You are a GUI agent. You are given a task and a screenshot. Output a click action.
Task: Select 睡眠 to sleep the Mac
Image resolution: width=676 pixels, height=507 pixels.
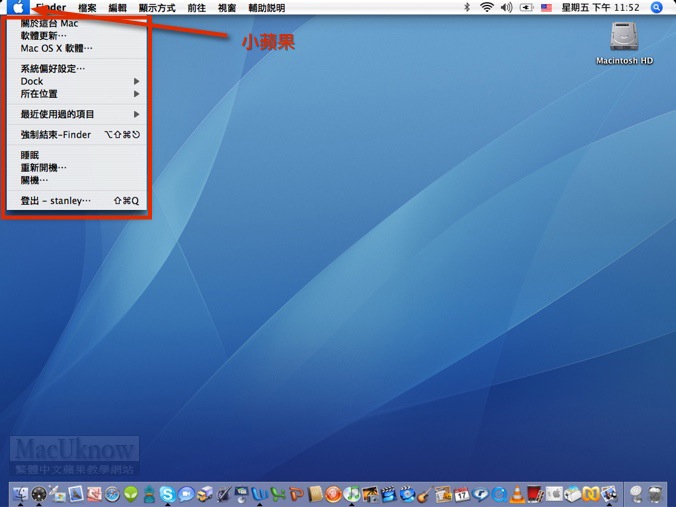(77, 155)
